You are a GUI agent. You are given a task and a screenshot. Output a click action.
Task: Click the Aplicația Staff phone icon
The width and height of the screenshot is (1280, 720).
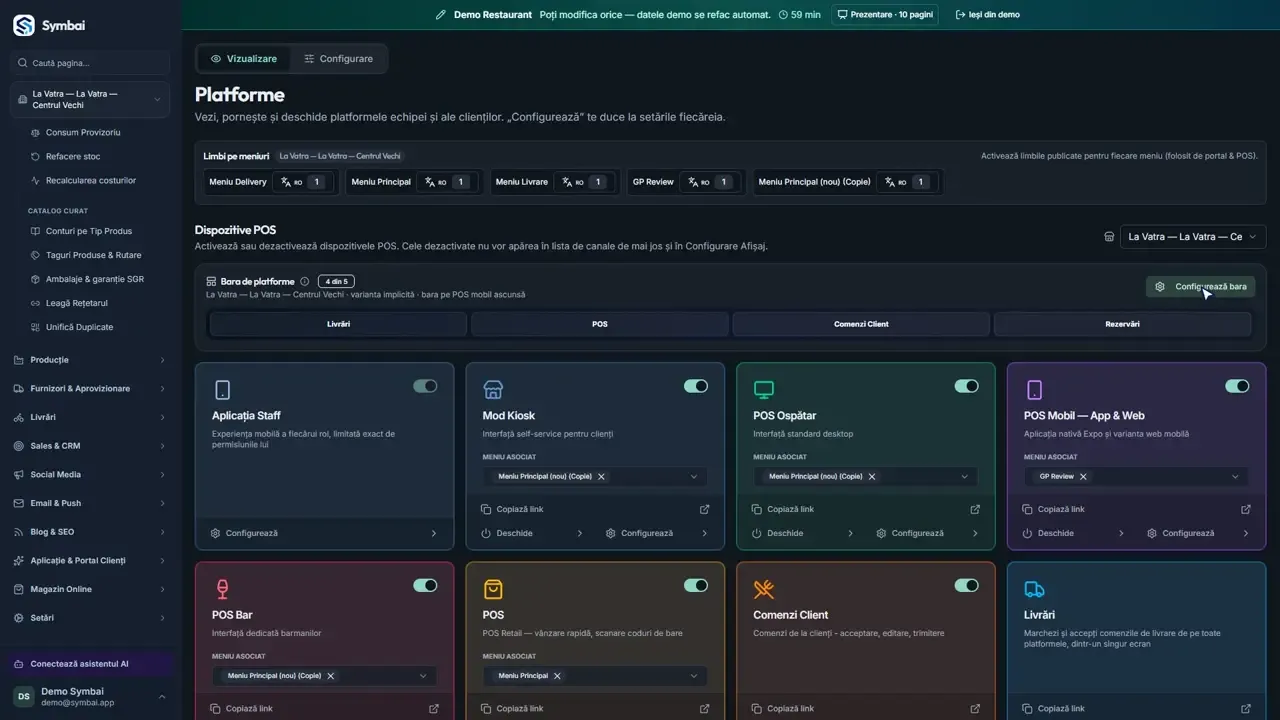(x=222, y=390)
